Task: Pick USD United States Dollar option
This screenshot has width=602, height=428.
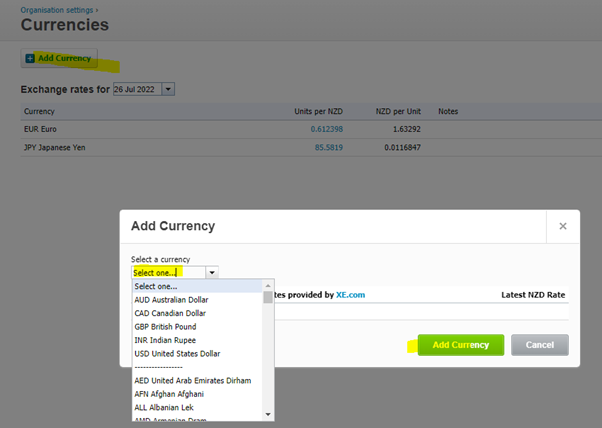Action: pyautogui.click(x=177, y=353)
